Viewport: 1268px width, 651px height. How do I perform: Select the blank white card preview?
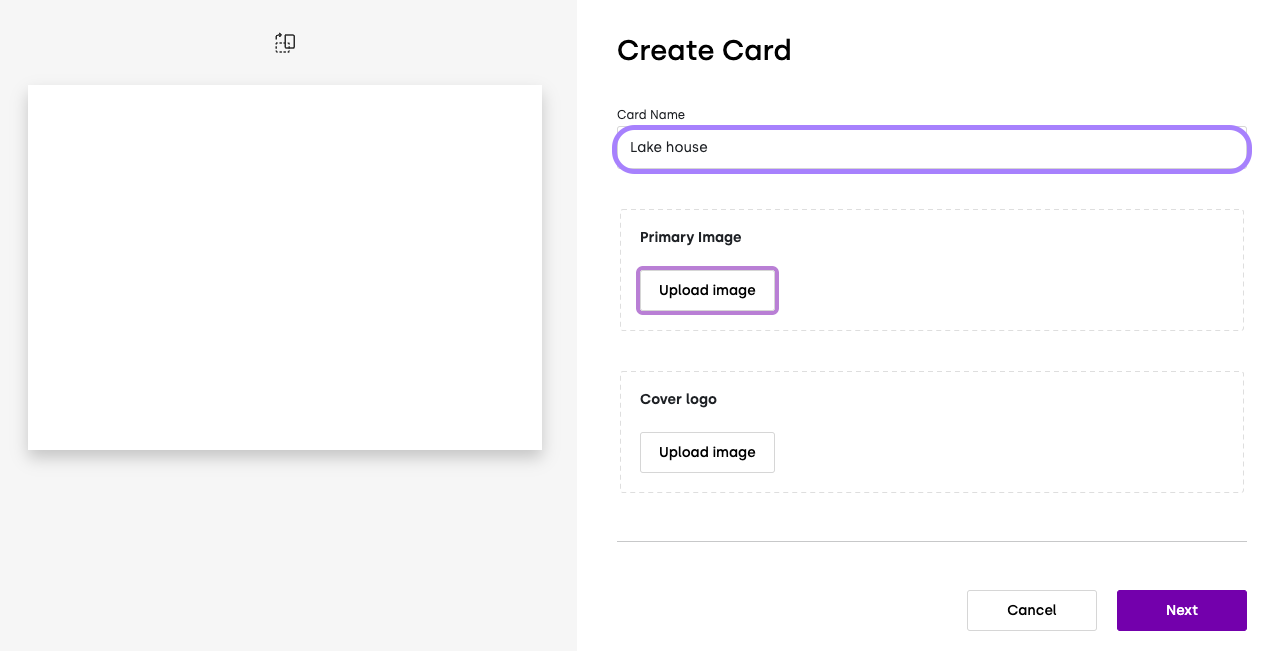pyautogui.click(x=284, y=266)
